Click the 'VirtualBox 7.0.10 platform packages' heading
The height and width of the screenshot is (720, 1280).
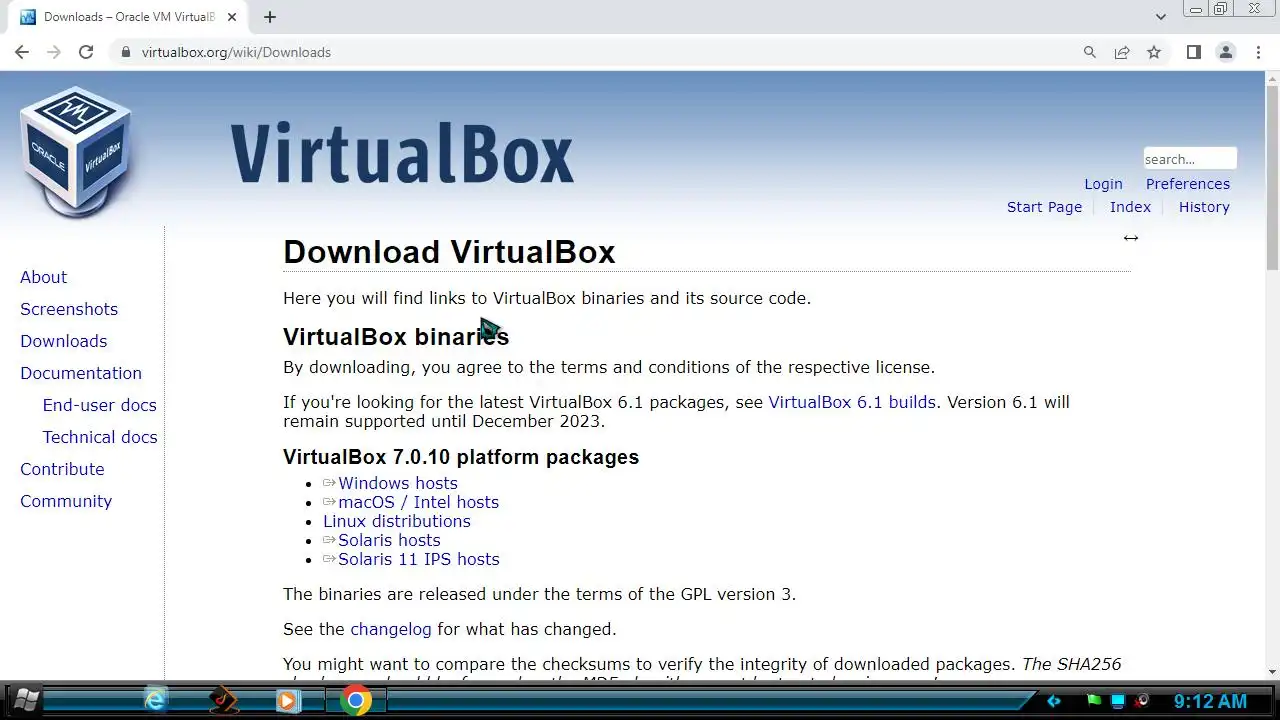pyautogui.click(x=461, y=457)
